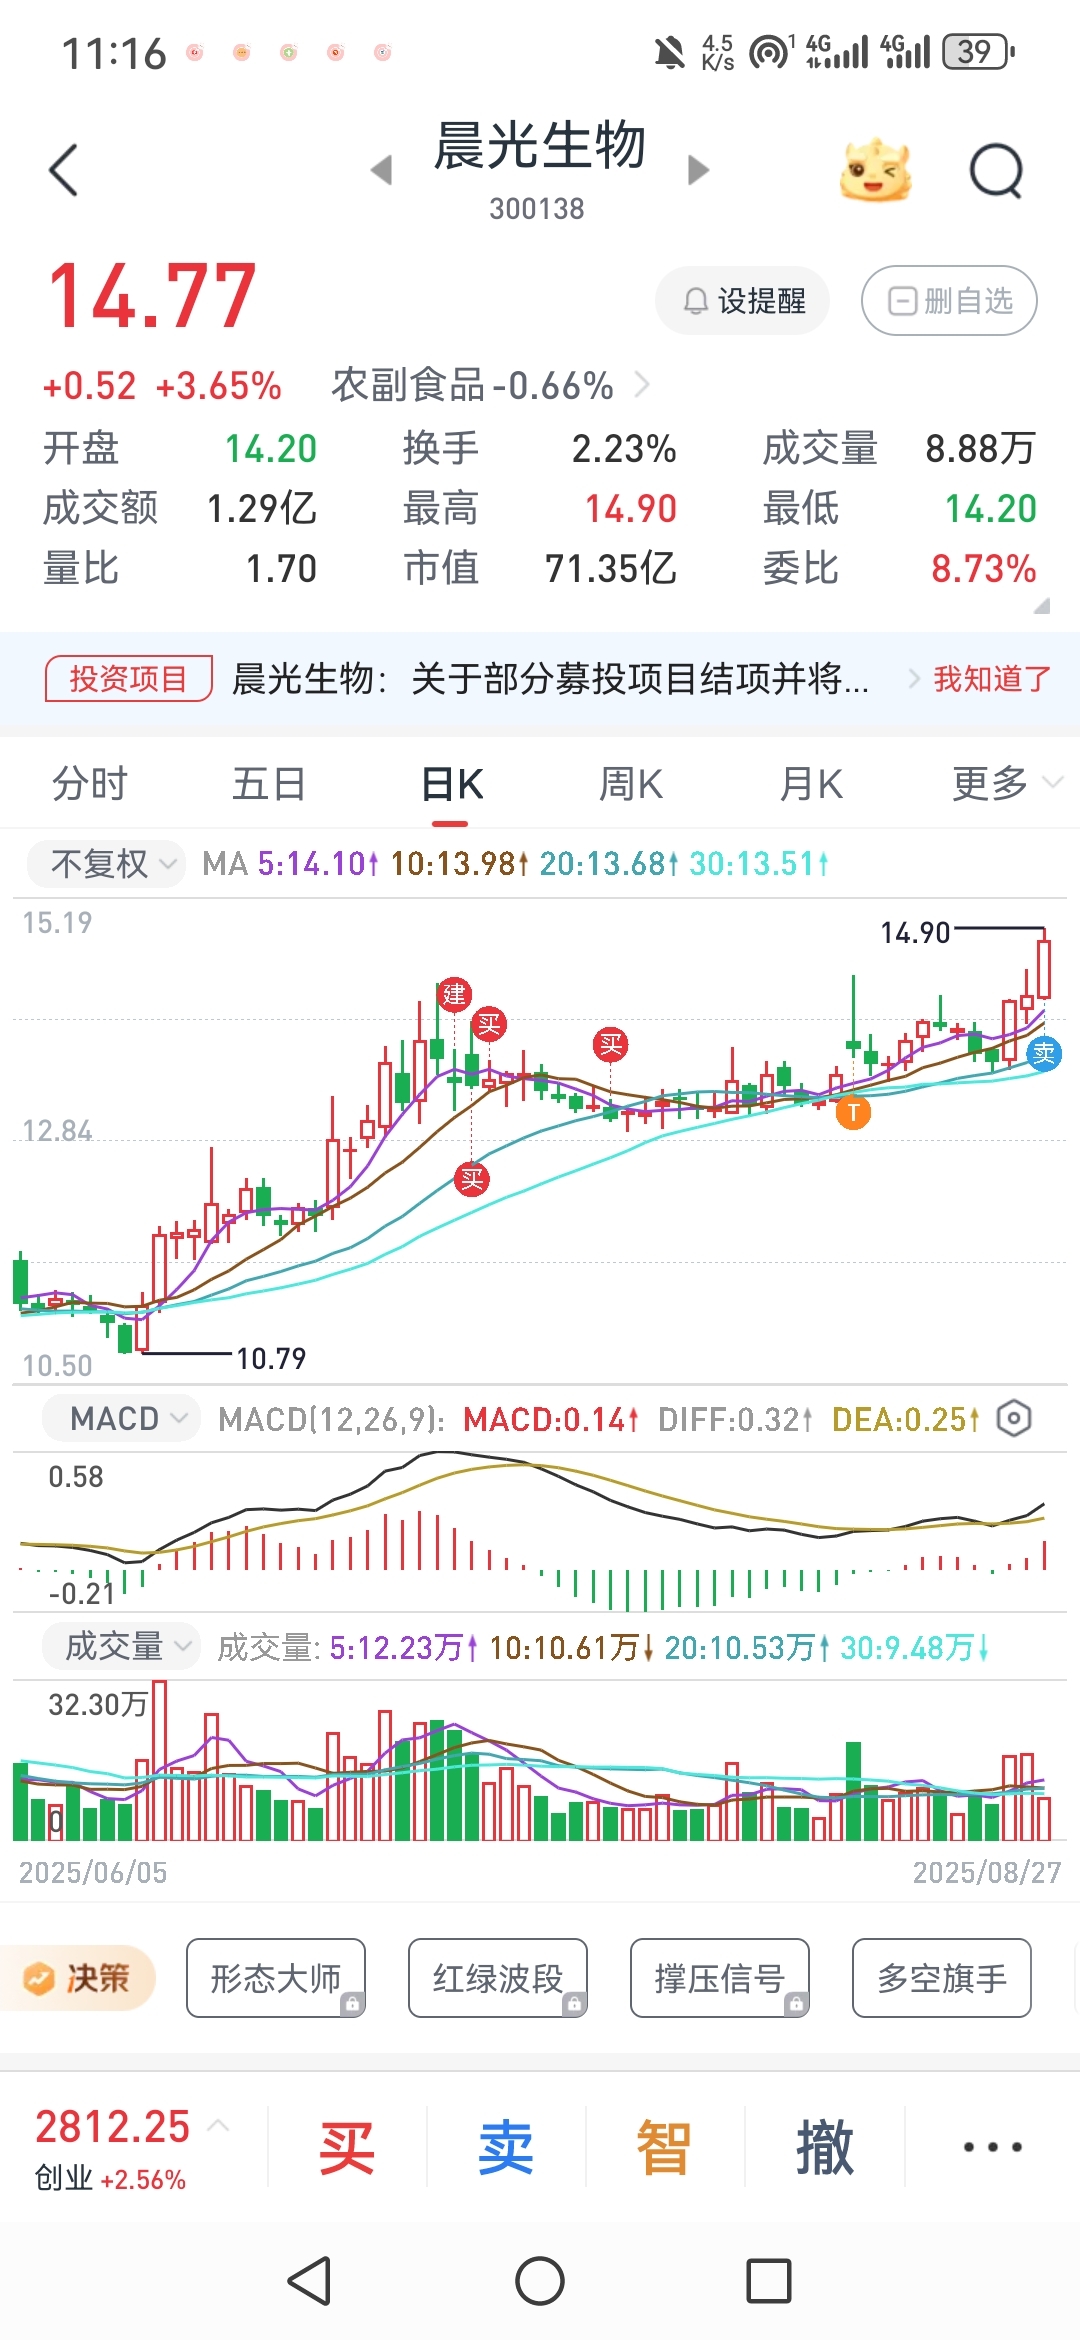Switch to the 五日 tab
The height and width of the screenshot is (2340, 1080).
[x=269, y=784]
